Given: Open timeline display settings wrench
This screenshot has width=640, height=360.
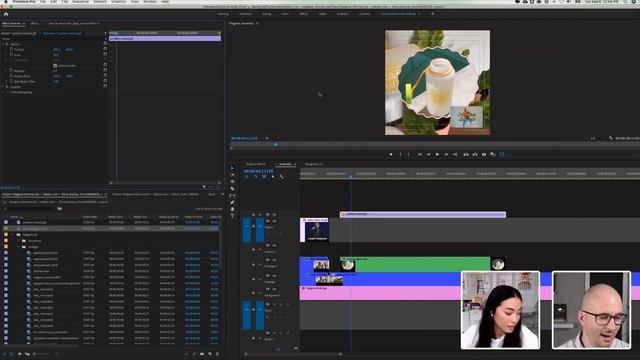Looking at the screenshot, I should click(x=281, y=177).
